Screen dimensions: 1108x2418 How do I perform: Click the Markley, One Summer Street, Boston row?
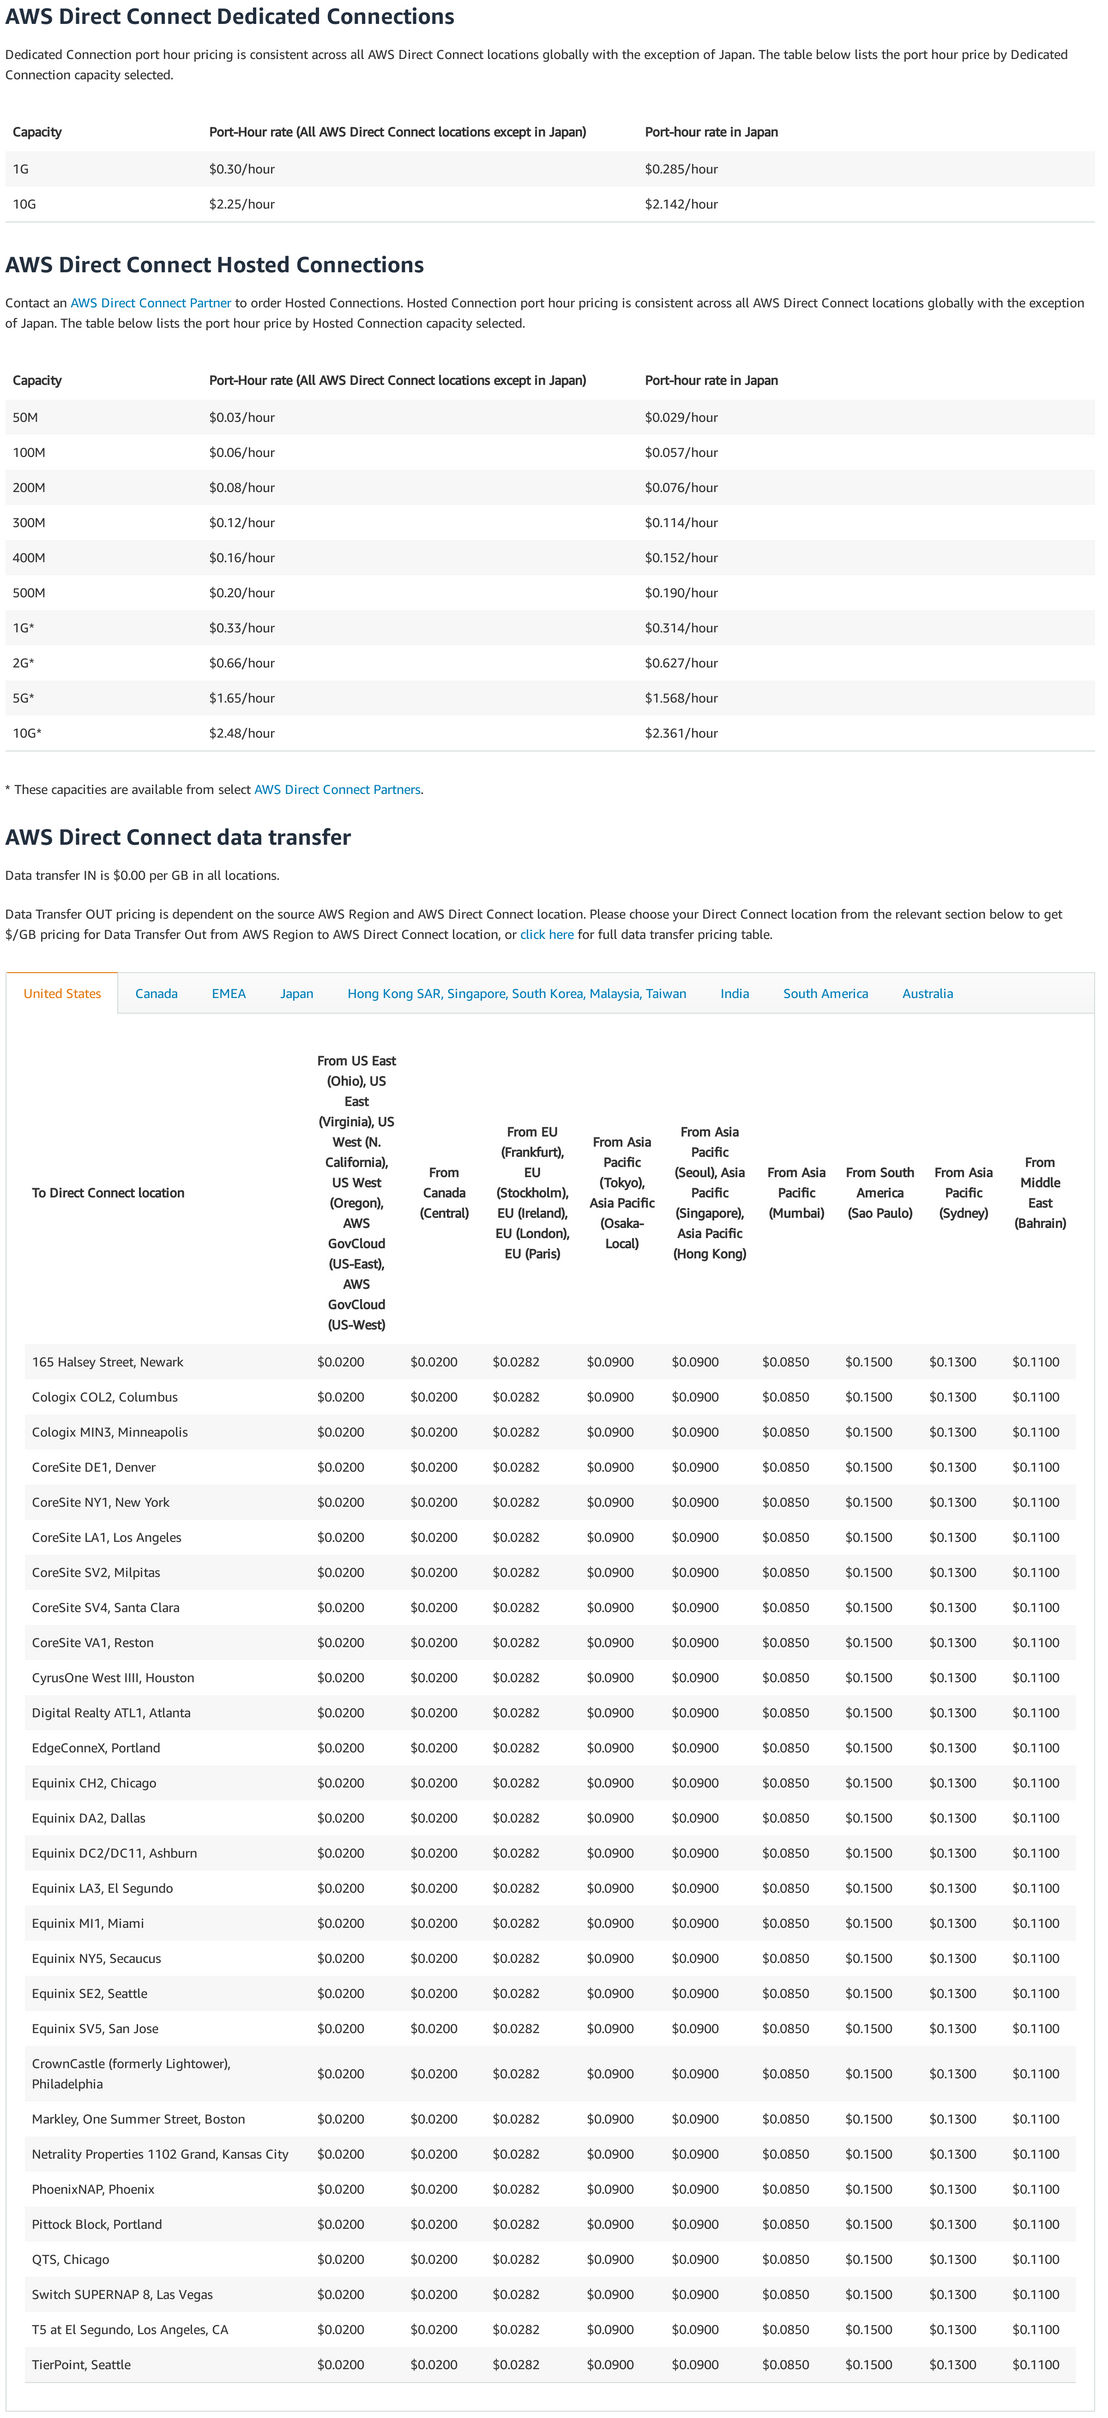[x=551, y=2117]
